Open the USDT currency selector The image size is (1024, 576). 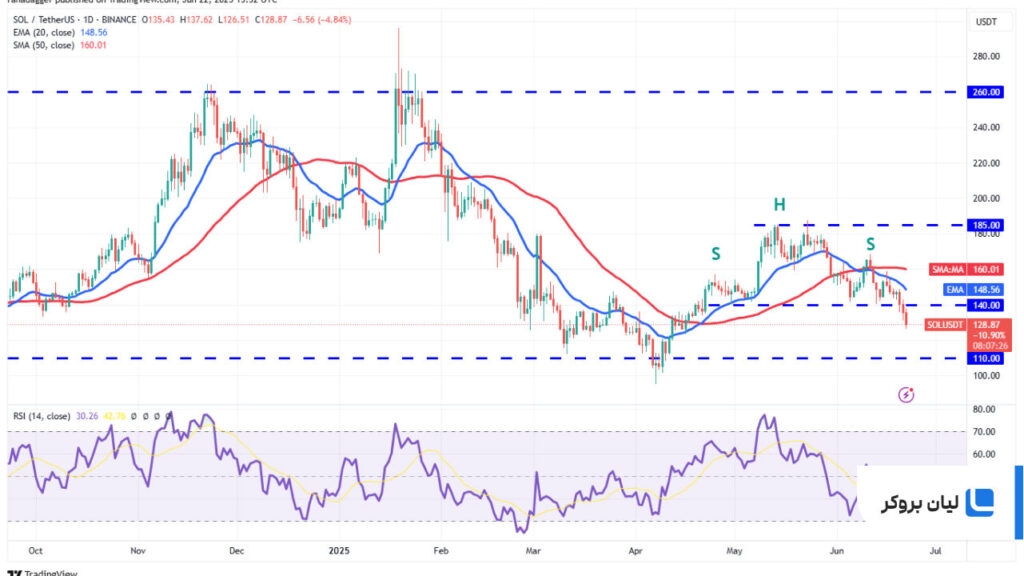[x=986, y=22]
